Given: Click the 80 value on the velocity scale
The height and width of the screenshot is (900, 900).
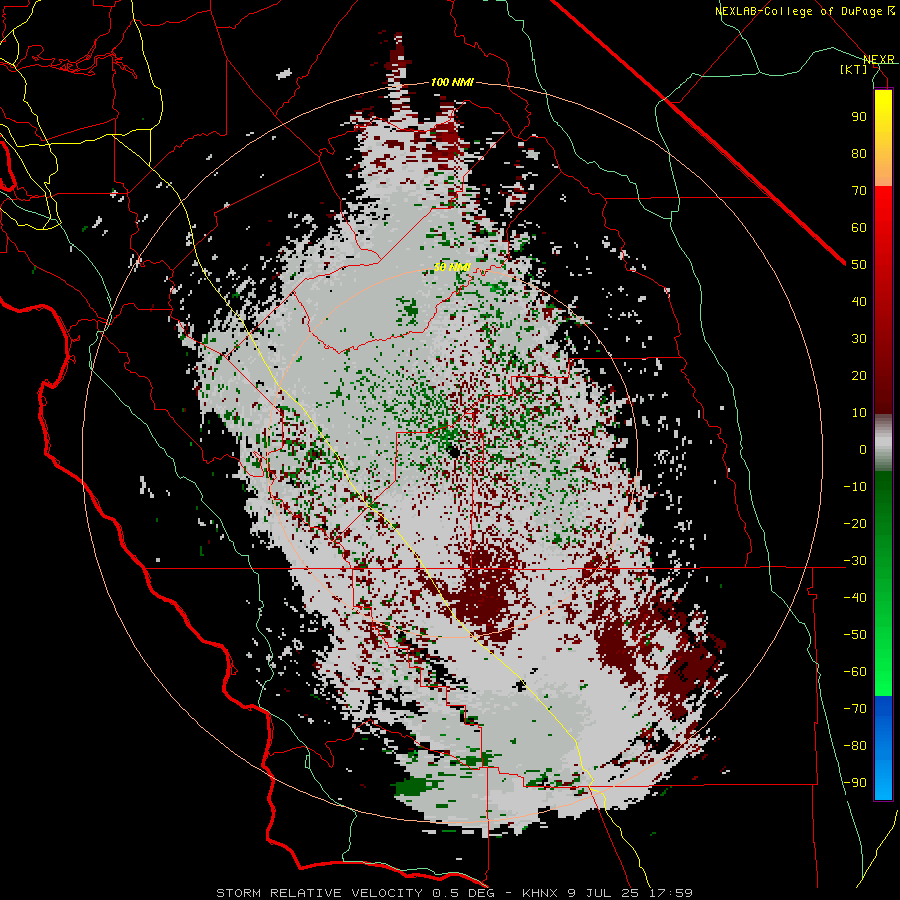Looking at the screenshot, I should [859, 154].
